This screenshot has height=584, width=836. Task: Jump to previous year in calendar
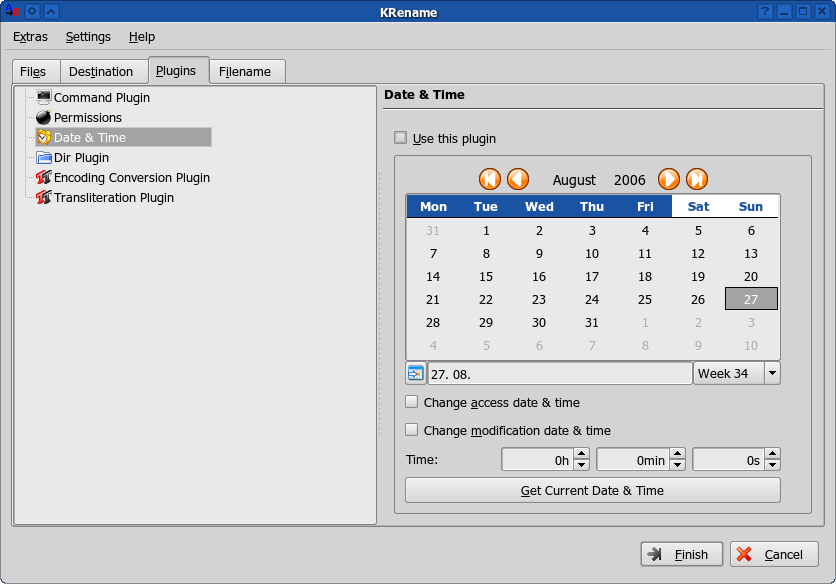tap(489, 179)
